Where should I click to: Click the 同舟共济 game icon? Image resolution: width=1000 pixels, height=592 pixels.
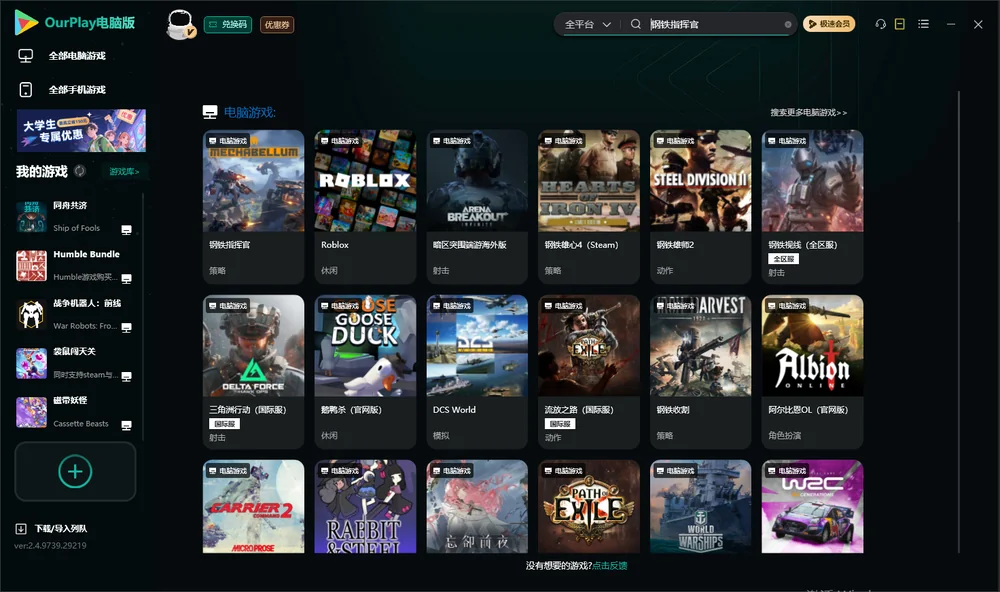(x=31, y=216)
